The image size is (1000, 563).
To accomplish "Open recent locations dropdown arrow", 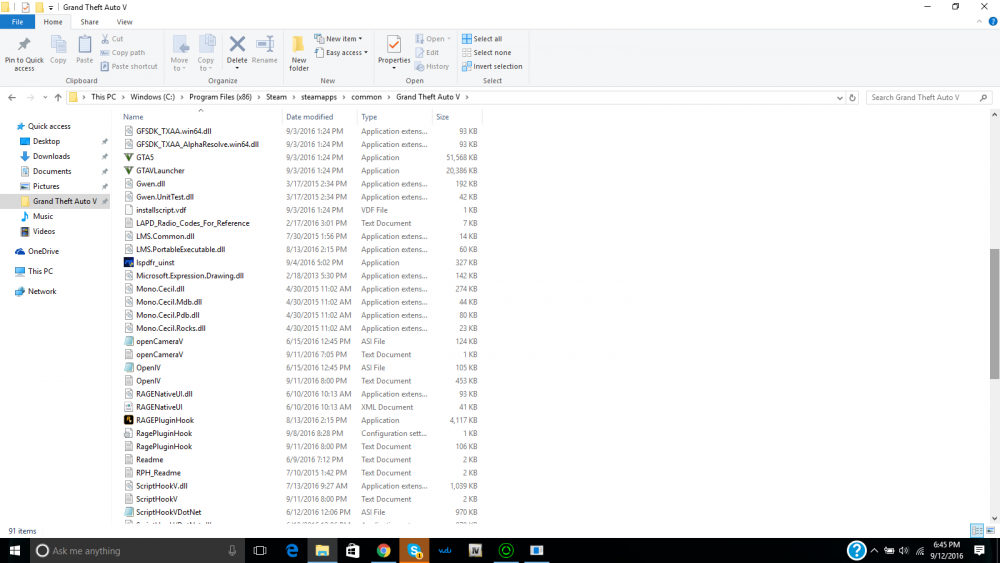I will point(45,98).
